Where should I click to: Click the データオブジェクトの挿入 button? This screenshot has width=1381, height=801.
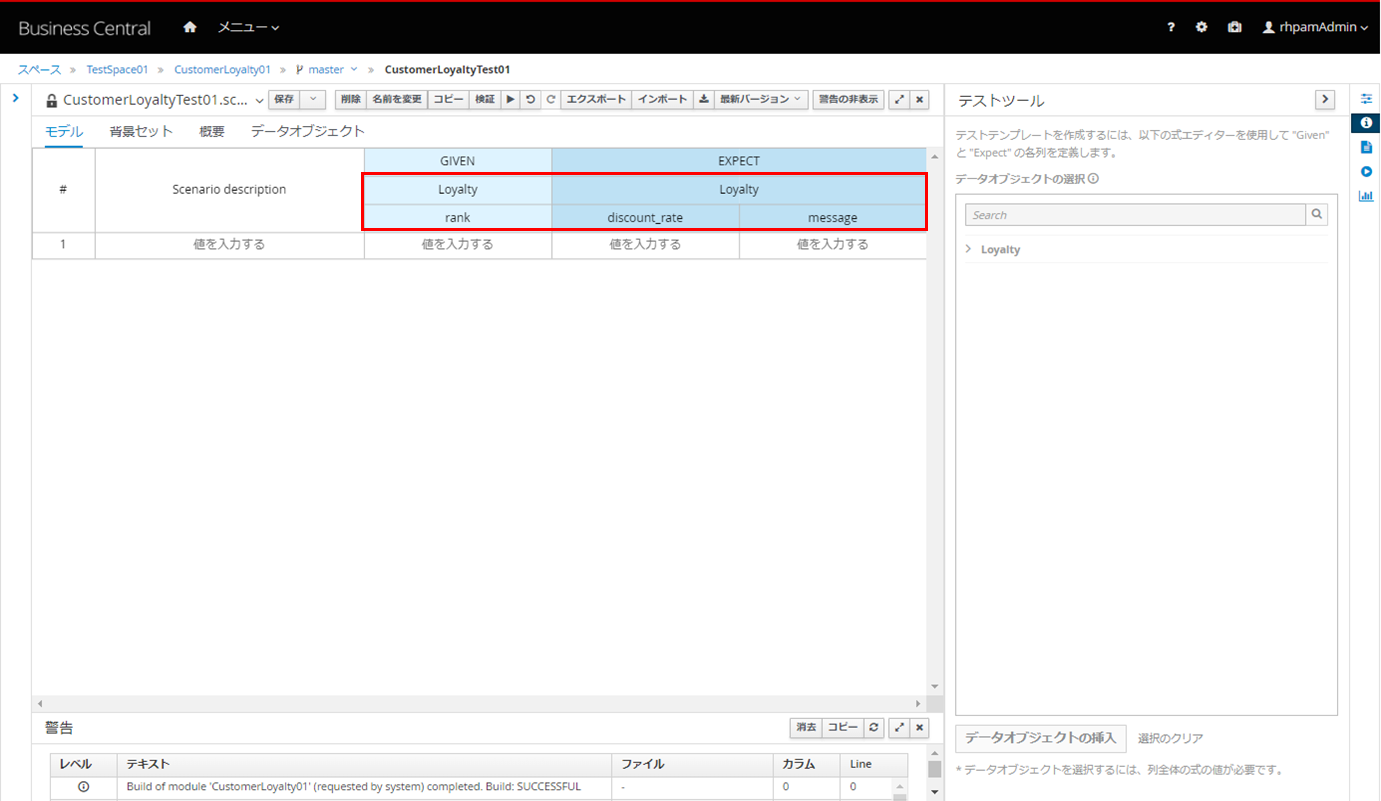pyautogui.click(x=1041, y=738)
